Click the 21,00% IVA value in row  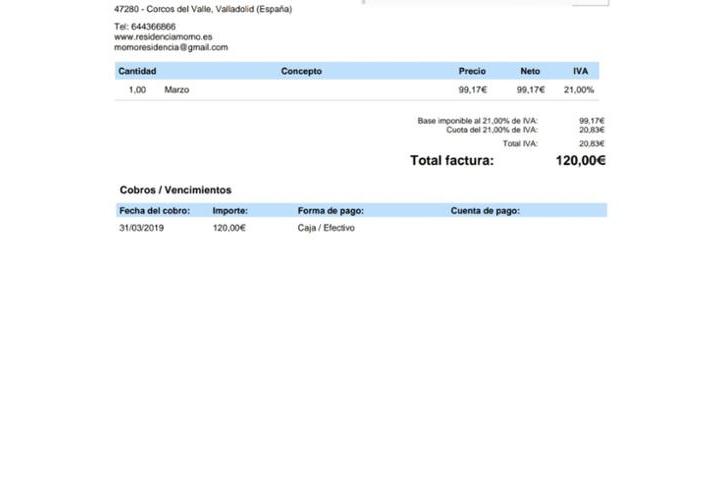pos(579,90)
